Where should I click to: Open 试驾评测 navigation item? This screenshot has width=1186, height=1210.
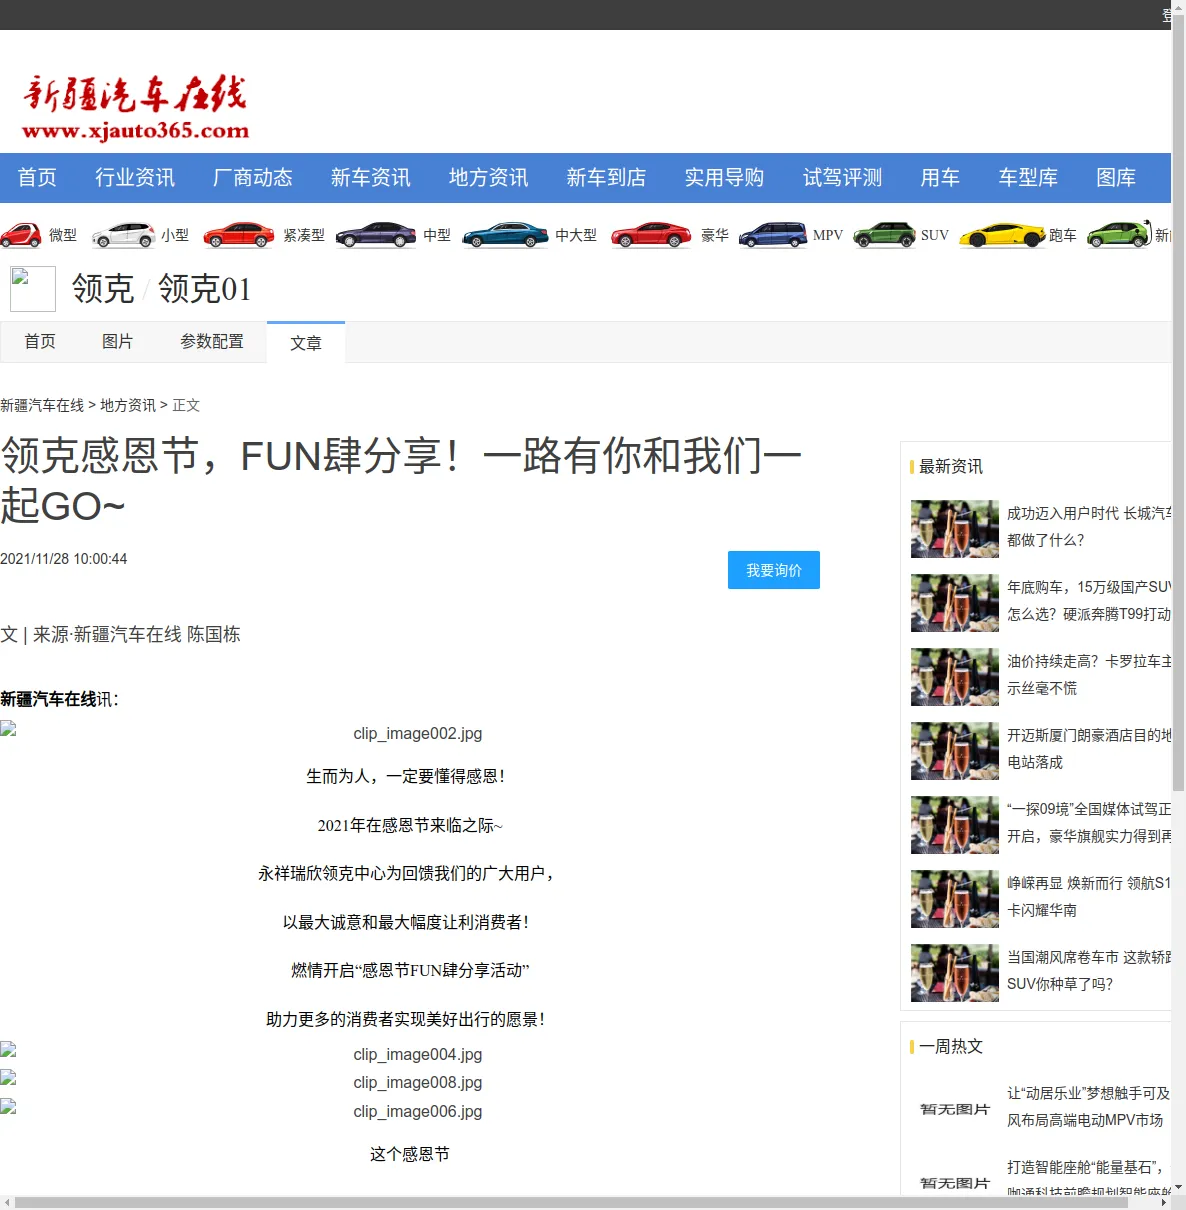pos(843,178)
